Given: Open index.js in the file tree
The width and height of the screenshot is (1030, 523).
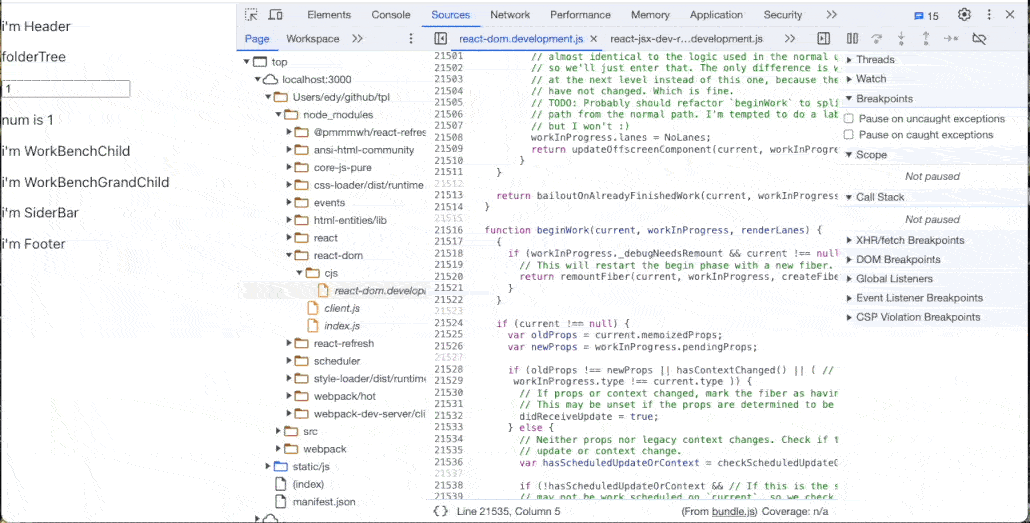Looking at the screenshot, I should [x=342, y=326].
